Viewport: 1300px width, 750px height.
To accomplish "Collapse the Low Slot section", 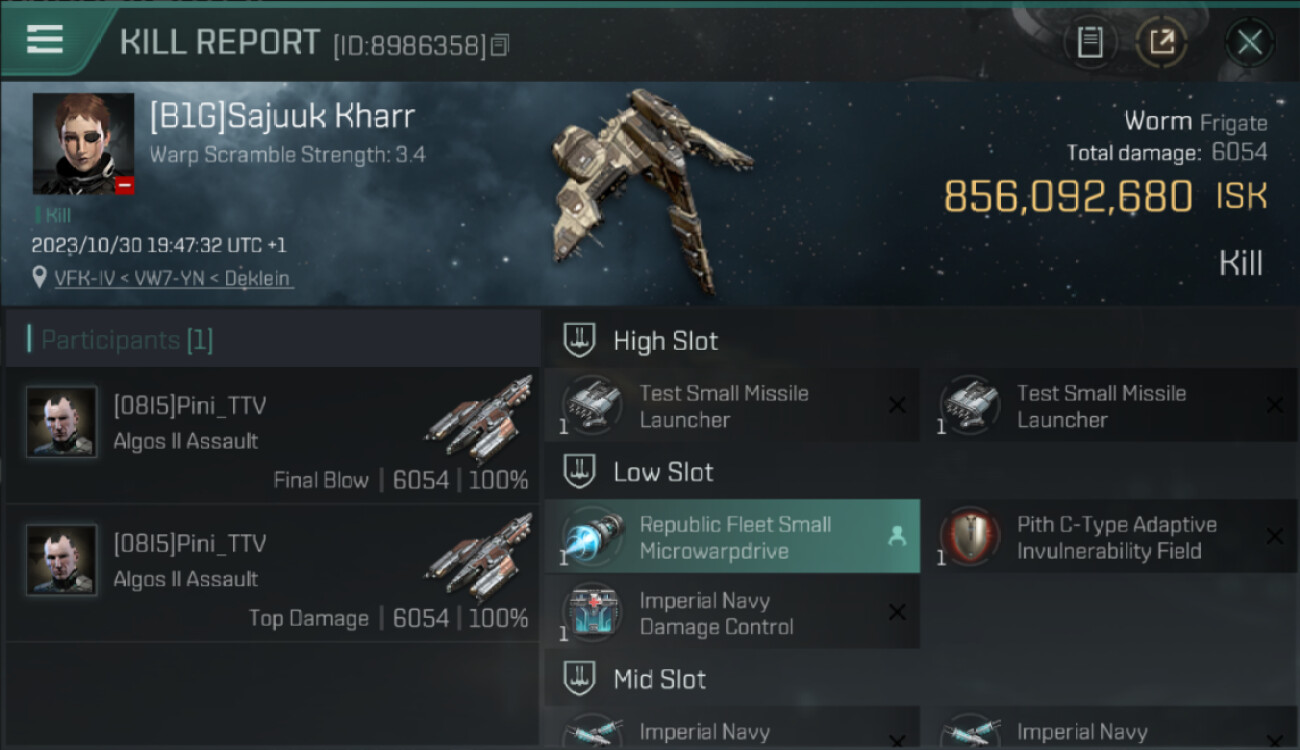I will coord(580,471).
